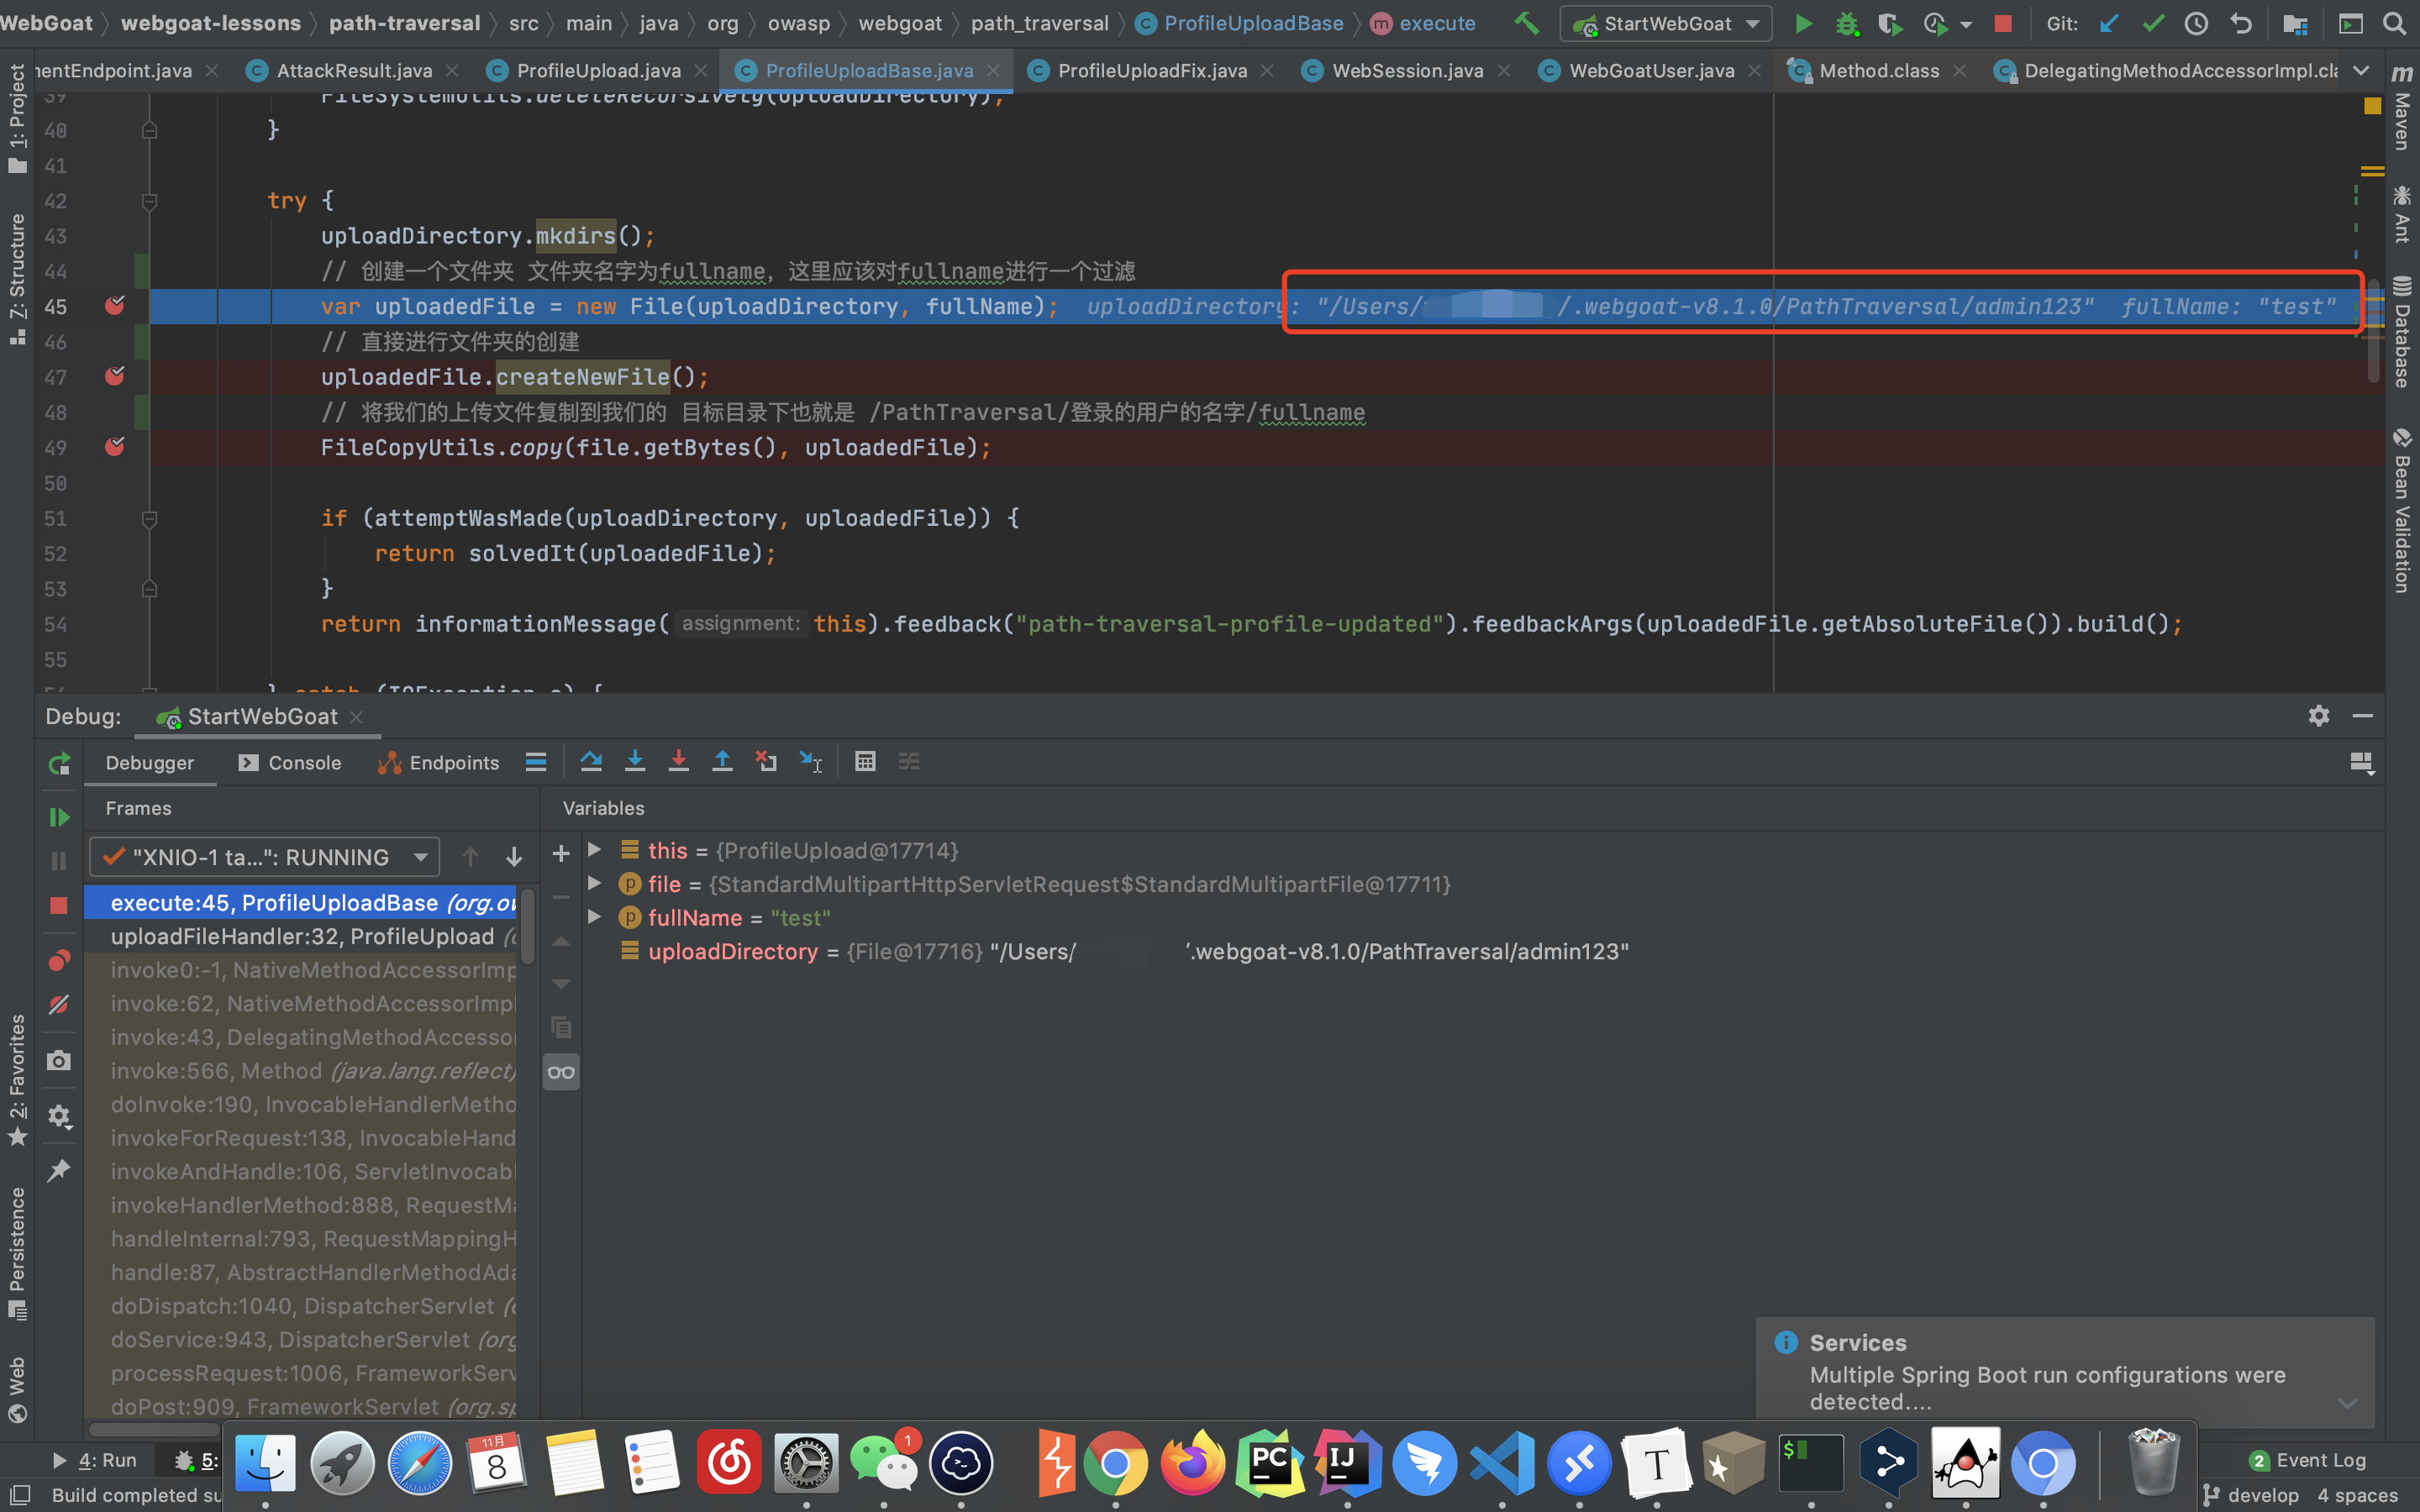Toggle Mute Breakpoints icon

coord(59,1004)
